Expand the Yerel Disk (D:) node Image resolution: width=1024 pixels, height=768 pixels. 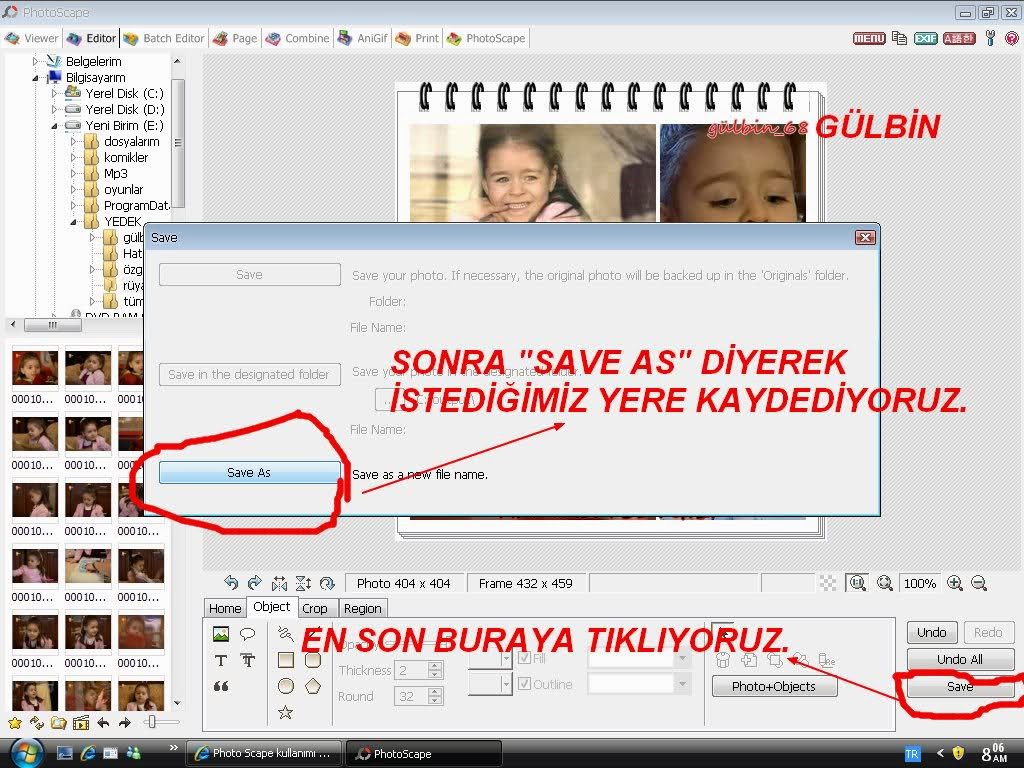tap(55, 110)
